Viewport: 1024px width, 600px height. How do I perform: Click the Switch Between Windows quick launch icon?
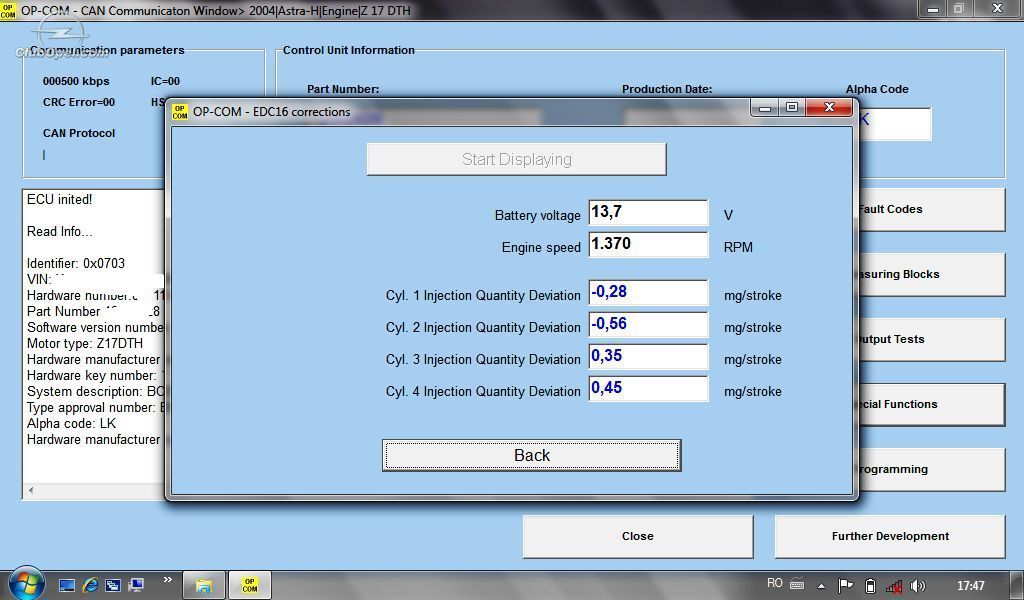(x=113, y=585)
